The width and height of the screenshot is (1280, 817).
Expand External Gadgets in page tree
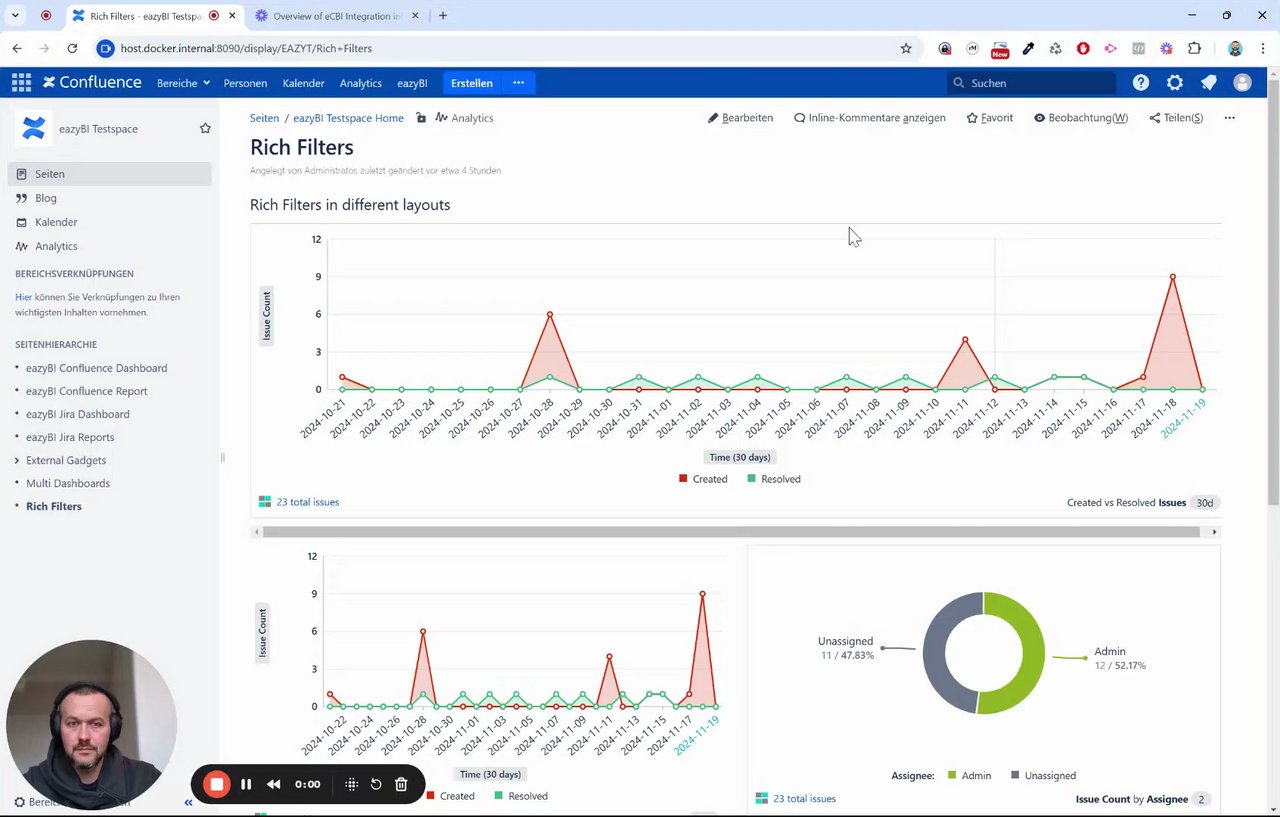[x=16, y=460]
